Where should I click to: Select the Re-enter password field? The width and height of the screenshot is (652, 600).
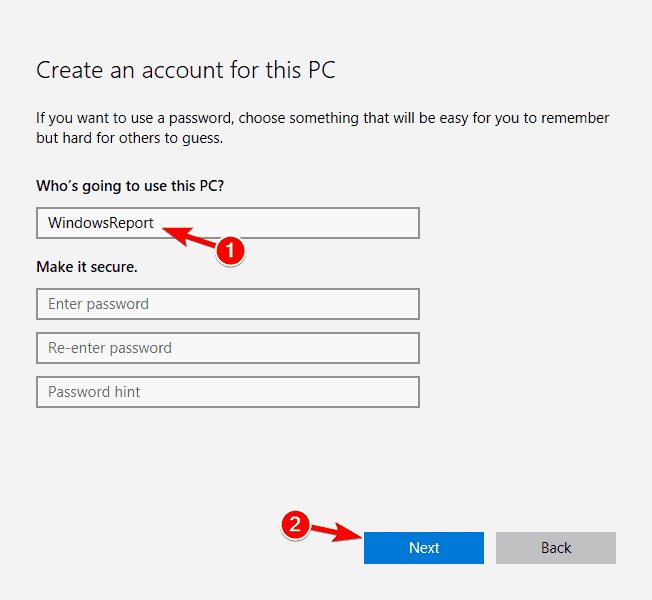pyautogui.click(x=228, y=348)
